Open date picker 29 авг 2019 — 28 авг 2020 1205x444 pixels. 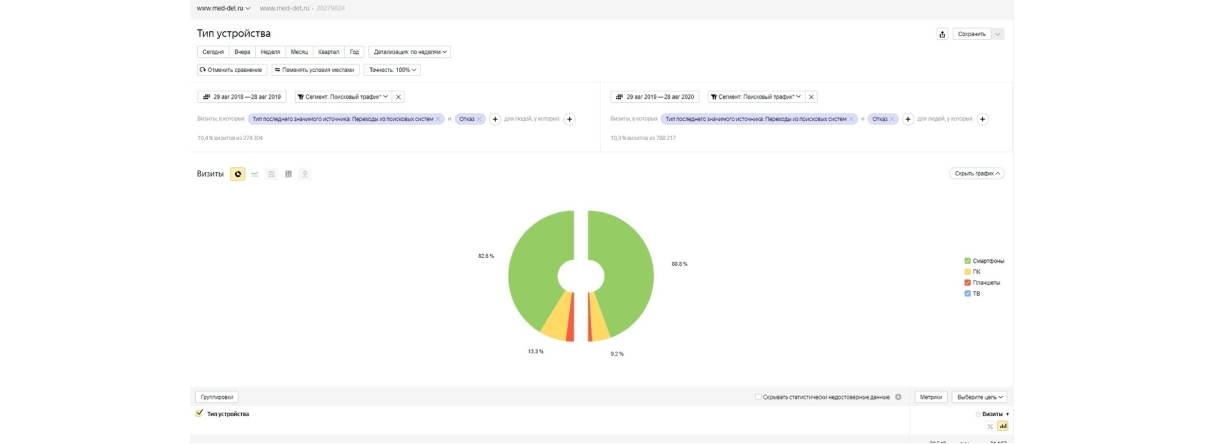tap(654, 97)
